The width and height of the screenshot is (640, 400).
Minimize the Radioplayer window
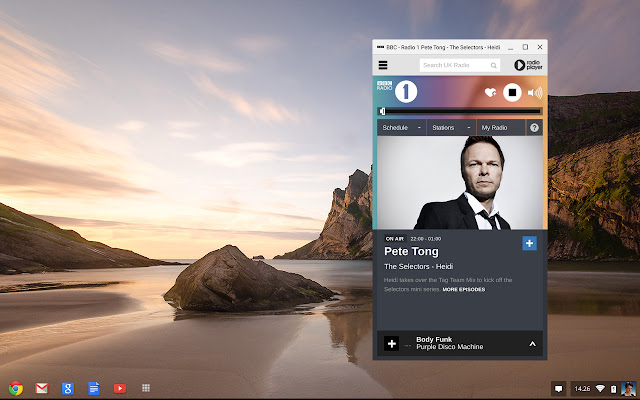click(511, 47)
